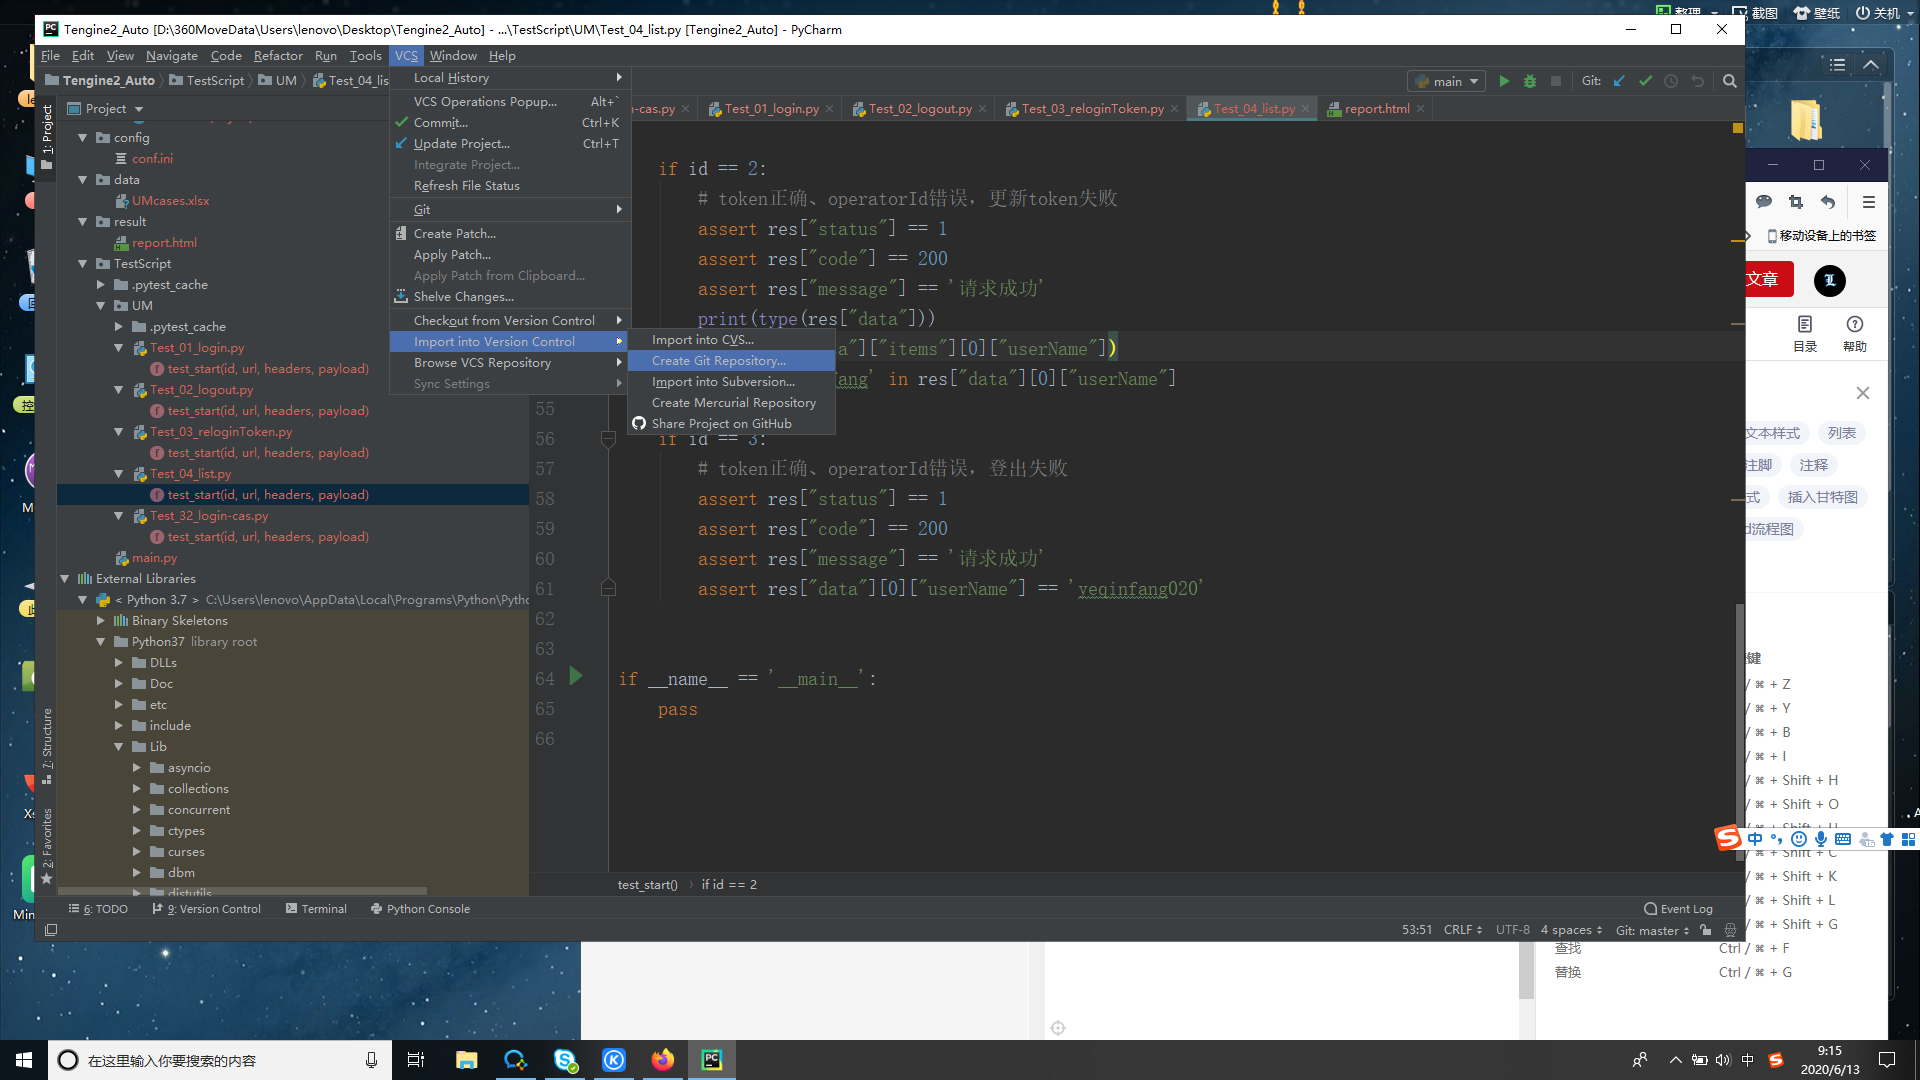Viewport: 1920px width, 1080px height.
Task: Run the main configuration with green play icon
Action: [x=1504, y=81]
